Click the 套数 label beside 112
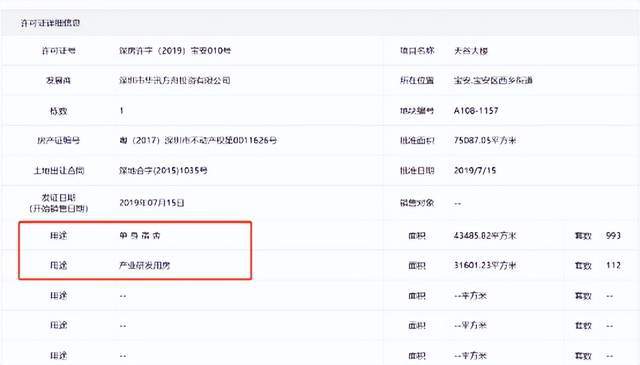Viewport: 640px width, 365px height. coord(583,265)
